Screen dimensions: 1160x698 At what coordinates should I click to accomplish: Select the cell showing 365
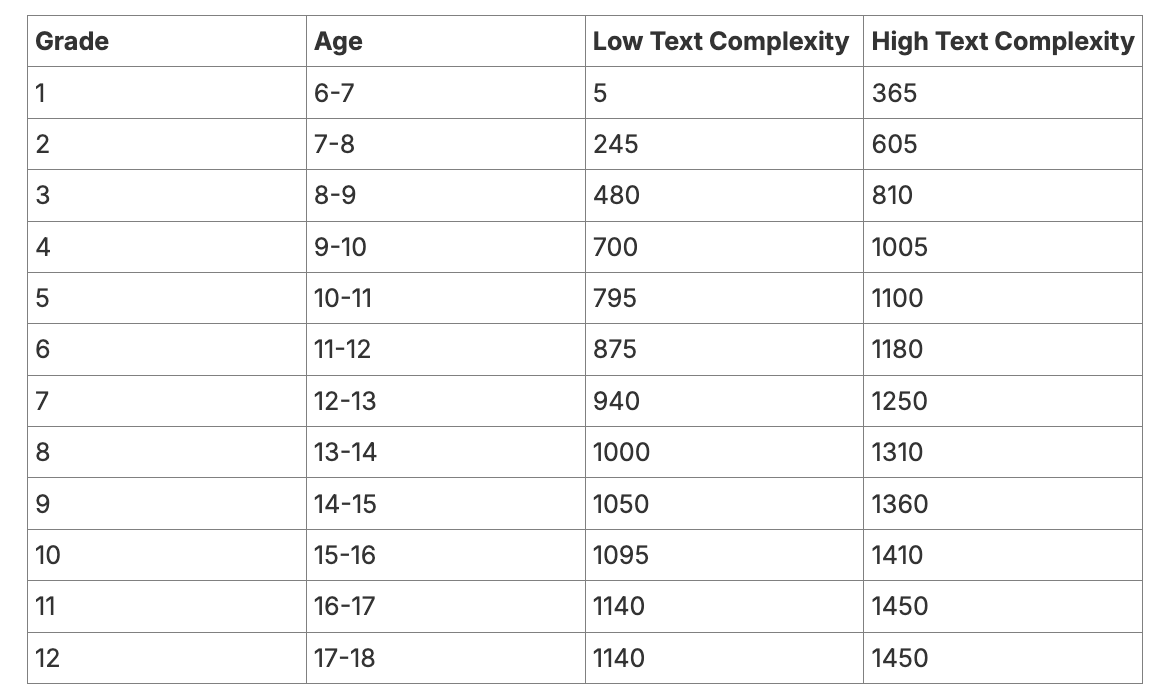click(1002, 92)
